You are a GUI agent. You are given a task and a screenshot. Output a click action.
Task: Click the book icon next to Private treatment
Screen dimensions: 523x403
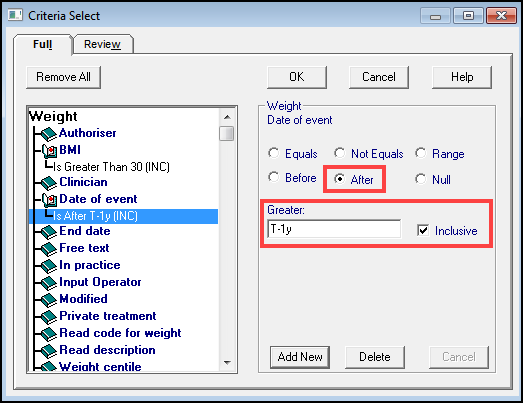(x=49, y=317)
